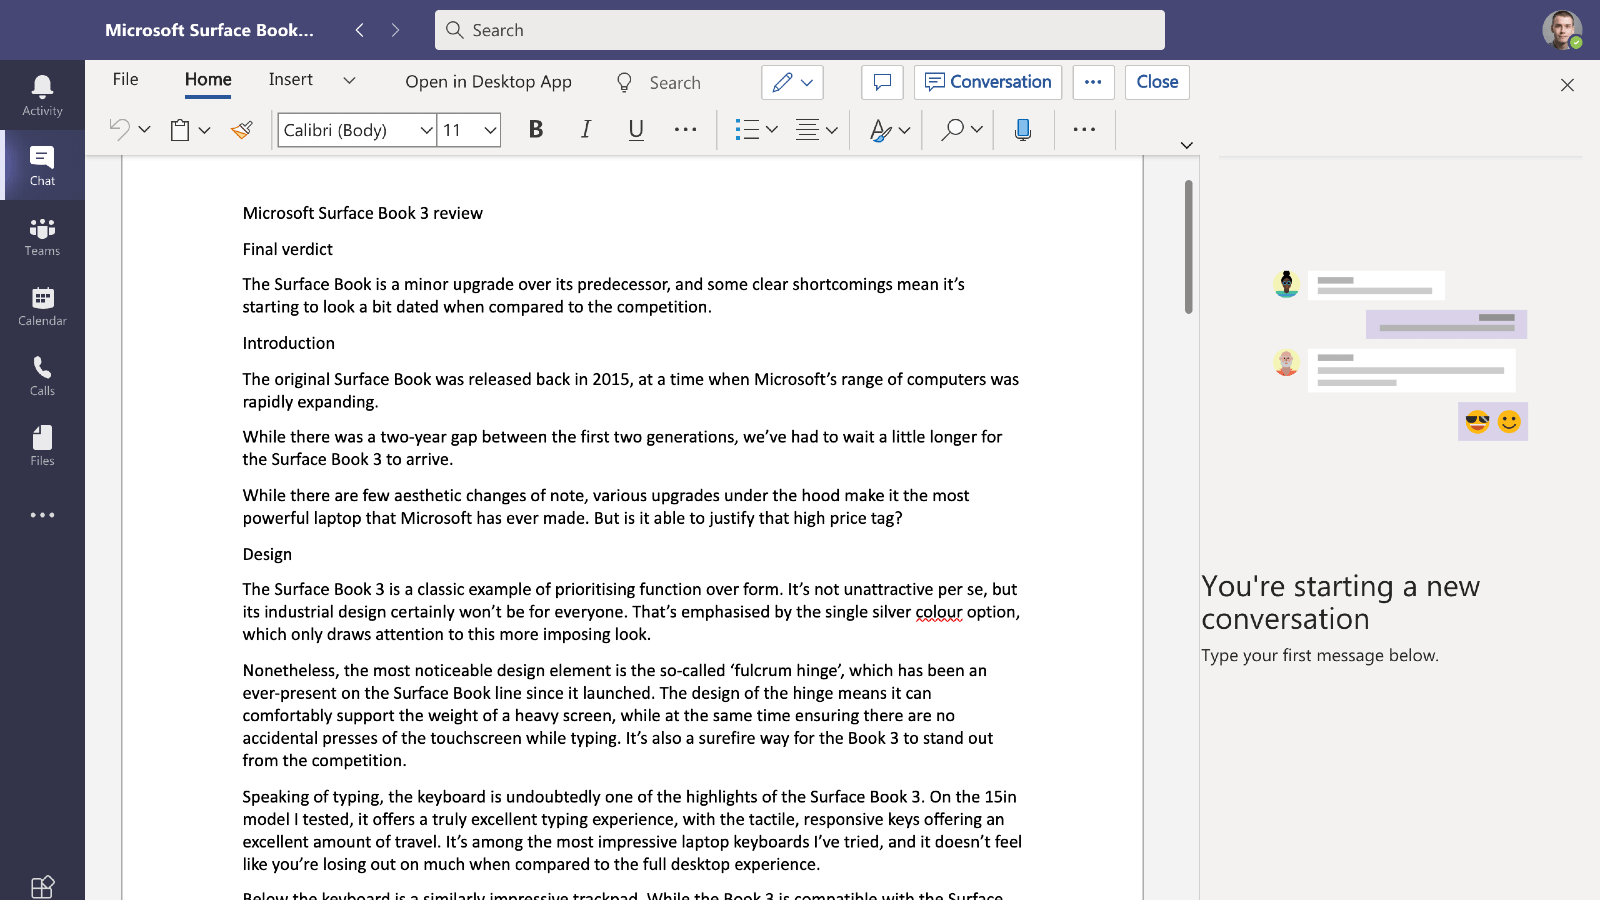This screenshot has height=900, width=1600.
Task: Select the Format Painter brush
Action: point(241,129)
